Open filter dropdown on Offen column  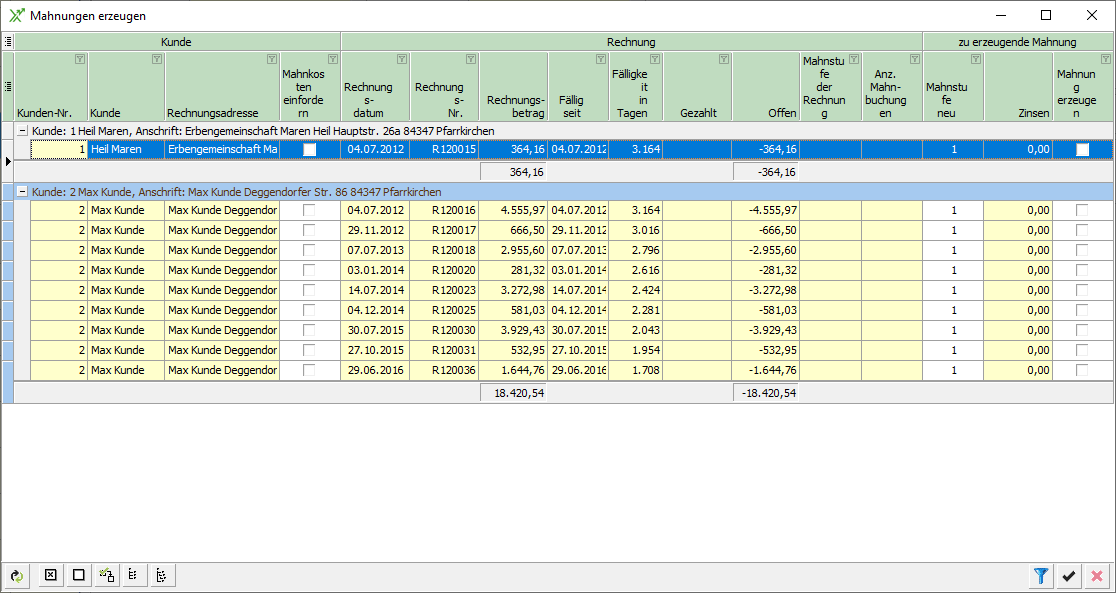(x=790, y=60)
